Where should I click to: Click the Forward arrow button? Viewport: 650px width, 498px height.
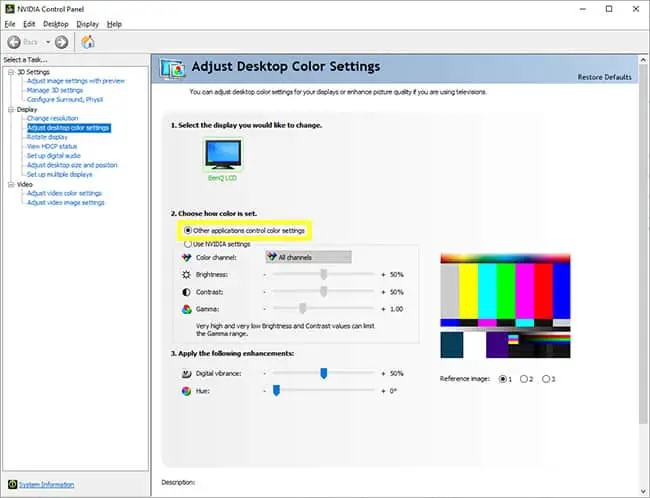pyautogui.click(x=62, y=42)
